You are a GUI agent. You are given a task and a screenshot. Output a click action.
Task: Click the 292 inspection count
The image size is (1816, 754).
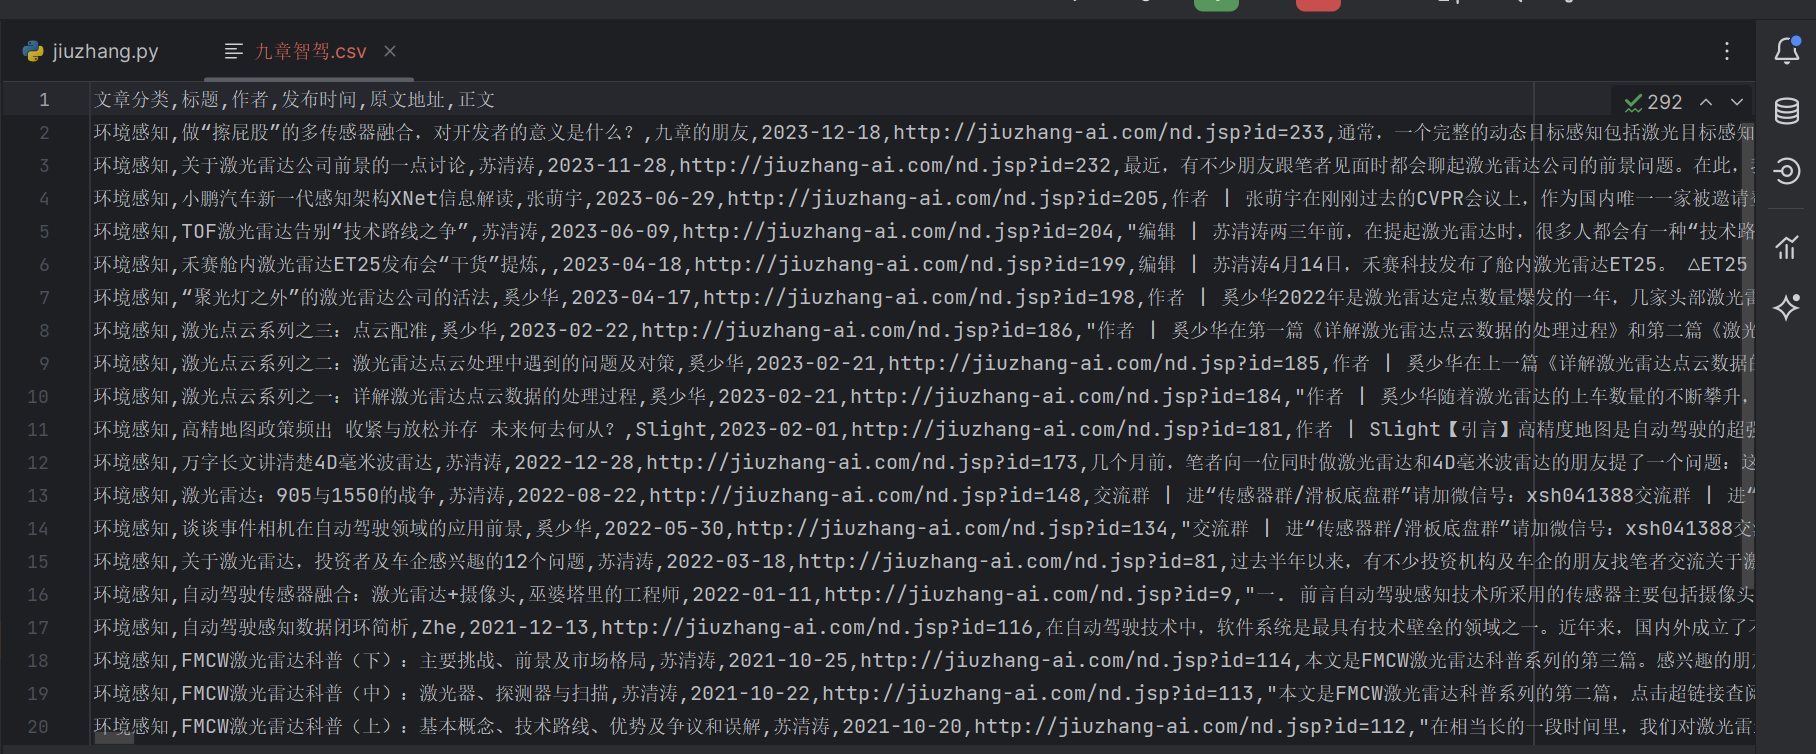coord(1664,102)
